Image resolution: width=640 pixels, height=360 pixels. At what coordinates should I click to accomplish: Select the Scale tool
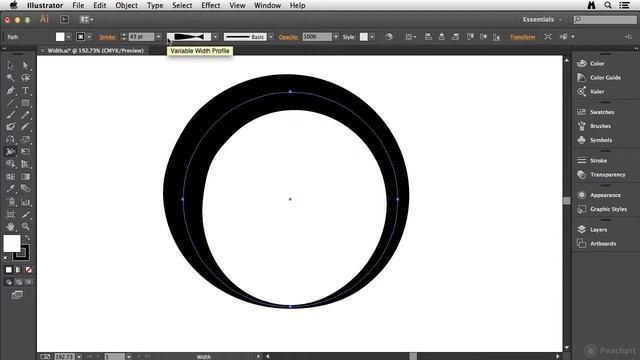(x=25, y=139)
